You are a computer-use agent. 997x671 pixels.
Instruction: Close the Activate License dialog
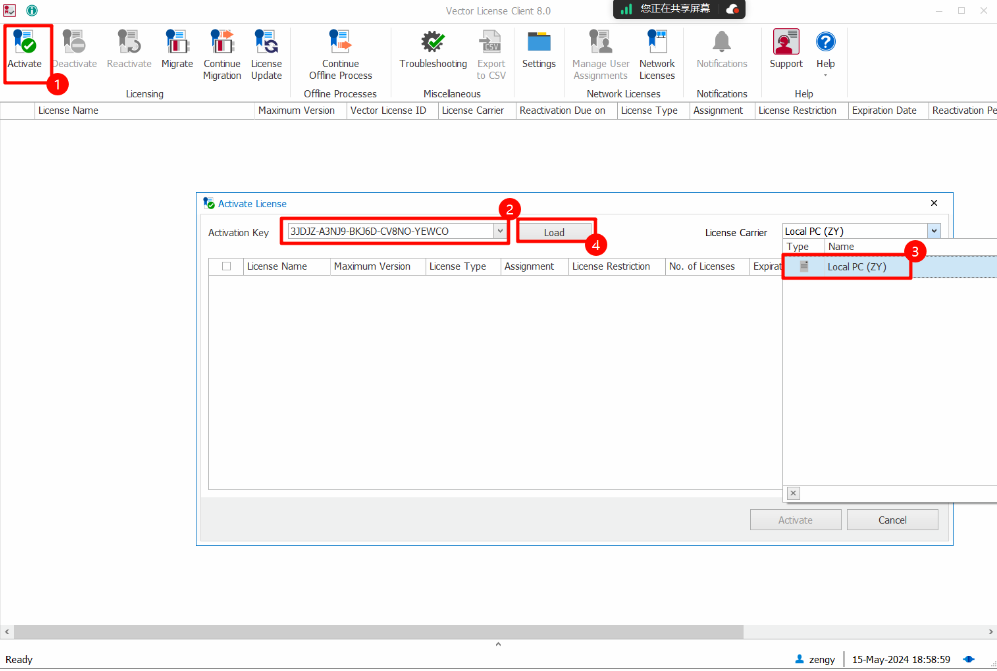tap(934, 203)
